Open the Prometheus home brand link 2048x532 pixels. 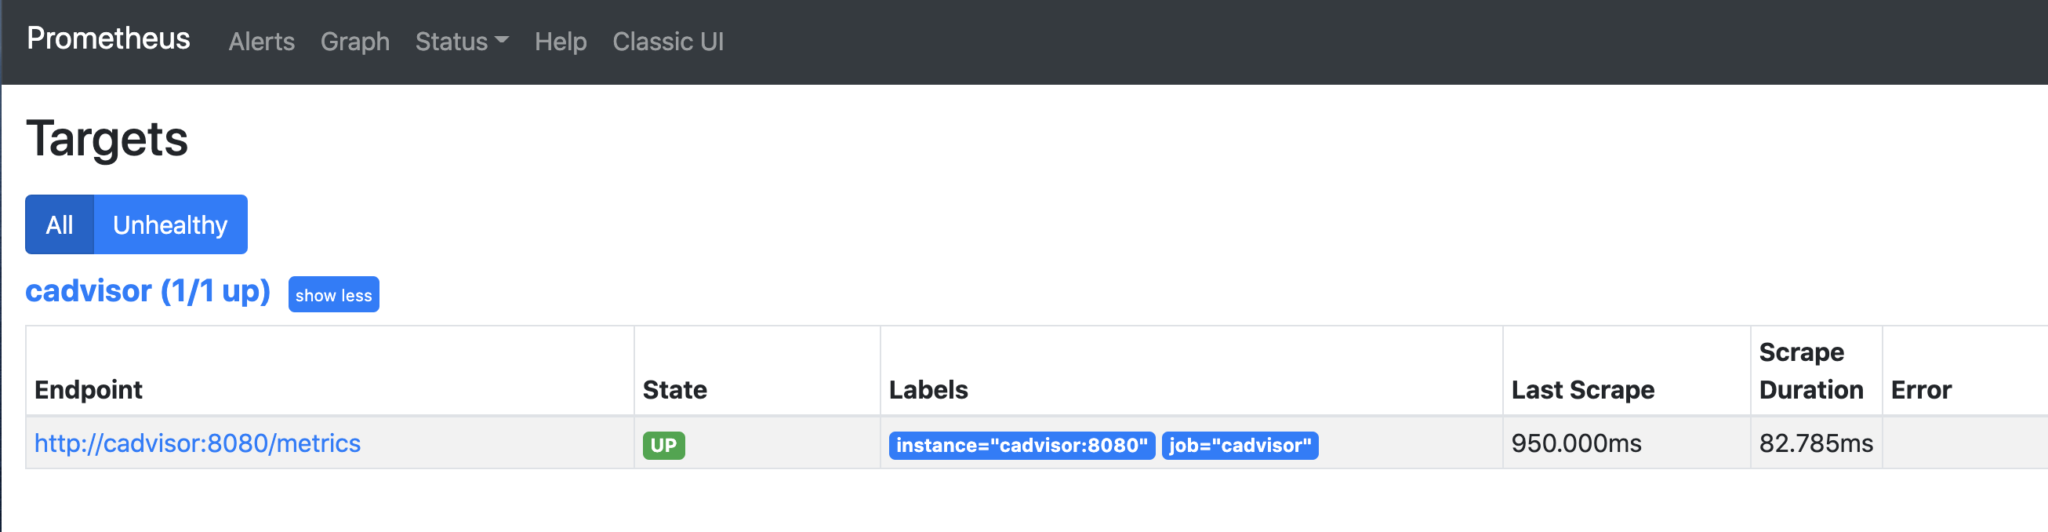tap(108, 39)
